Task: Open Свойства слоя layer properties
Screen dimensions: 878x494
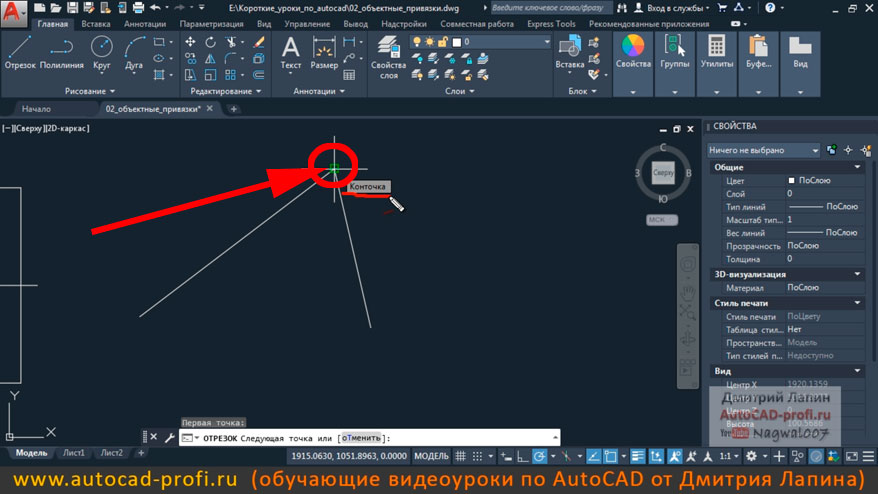Action: (x=388, y=57)
